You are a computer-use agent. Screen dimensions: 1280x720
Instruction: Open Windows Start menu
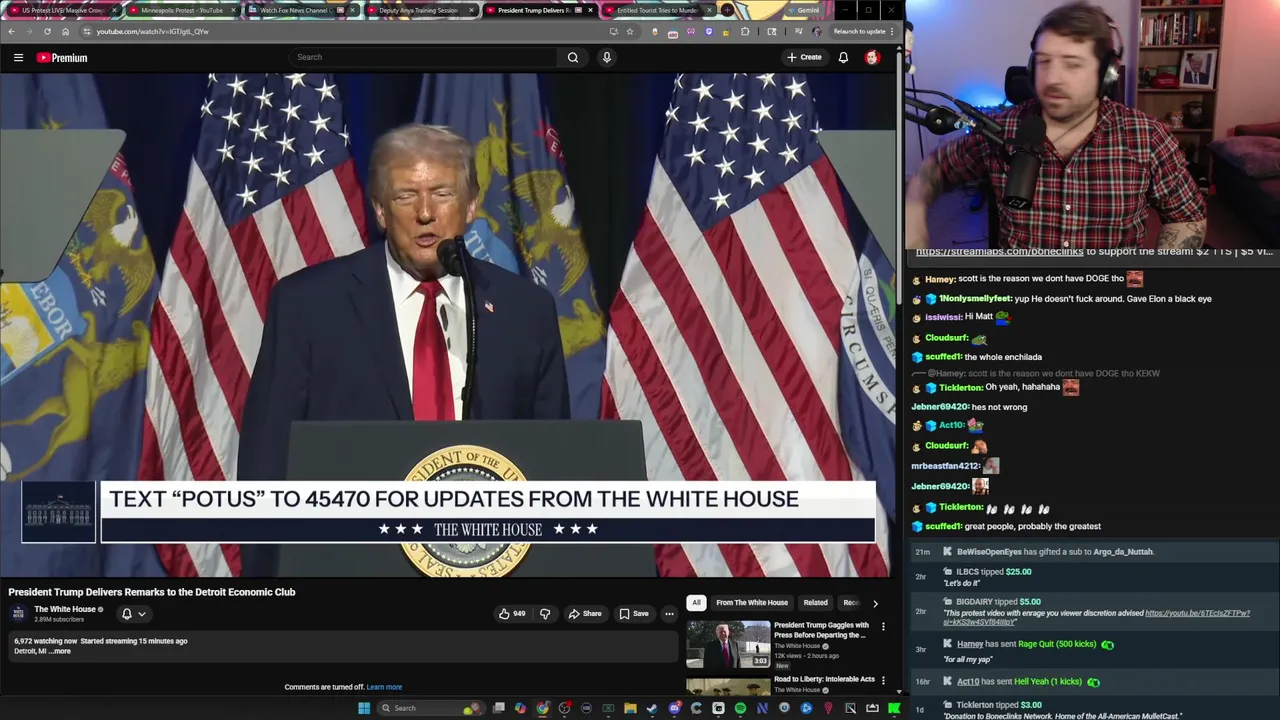tap(364, 708)
